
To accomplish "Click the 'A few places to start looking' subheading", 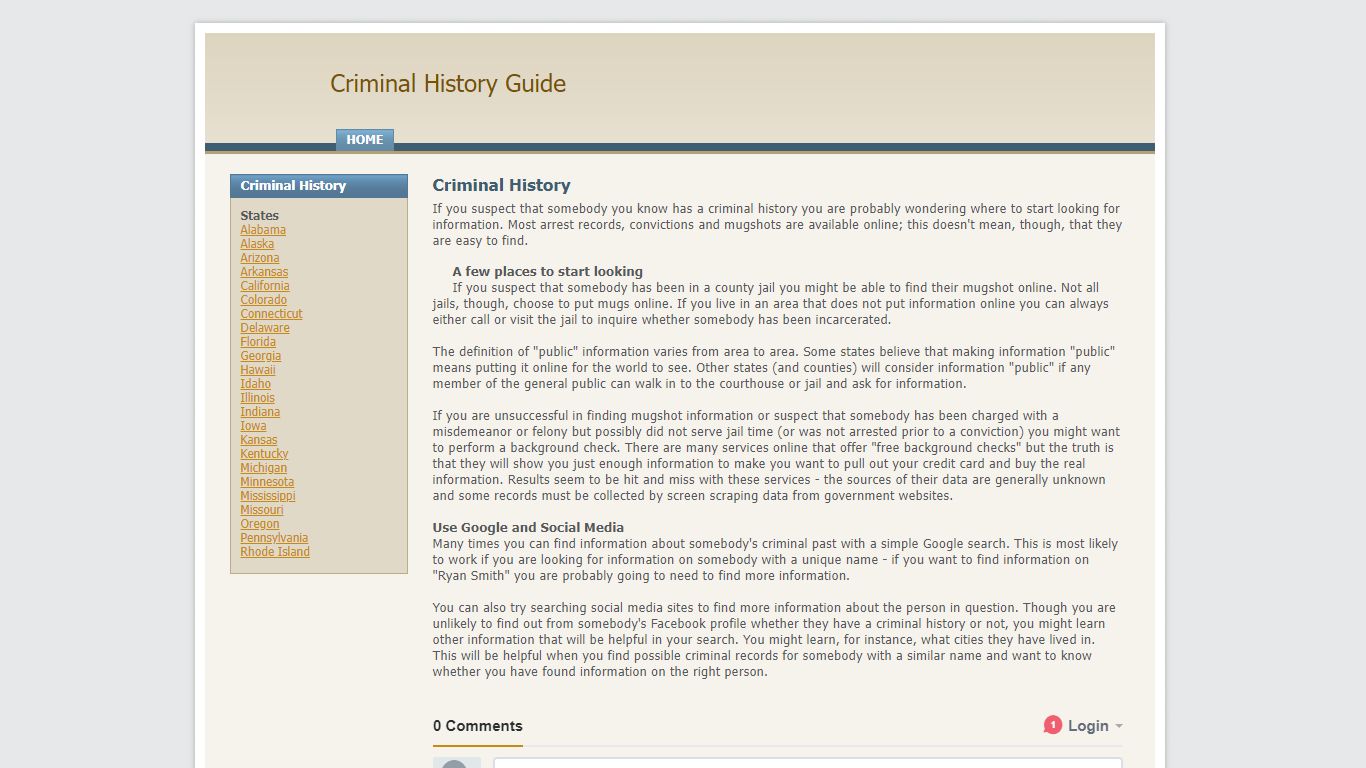I will coord(548,272).
